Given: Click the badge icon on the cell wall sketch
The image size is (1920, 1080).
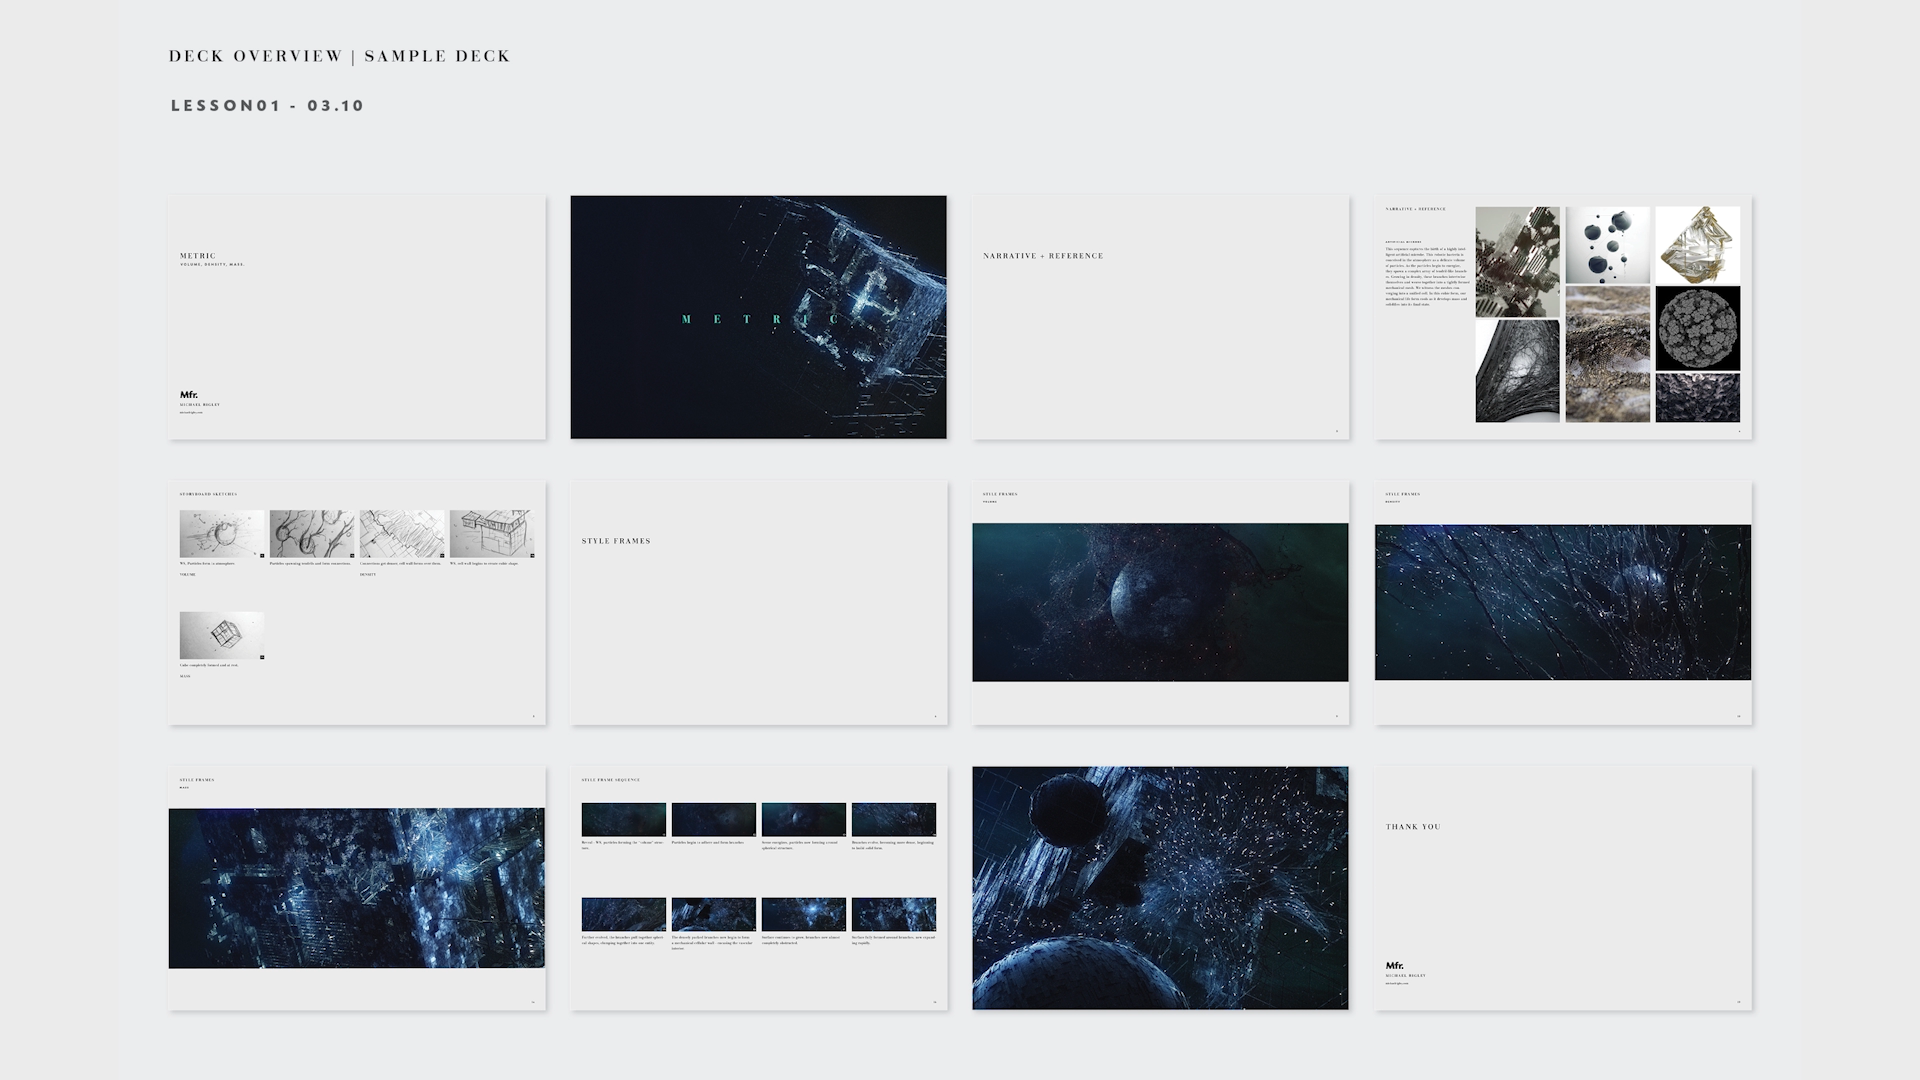Looking at the screenshot, I should coord(443,555).
